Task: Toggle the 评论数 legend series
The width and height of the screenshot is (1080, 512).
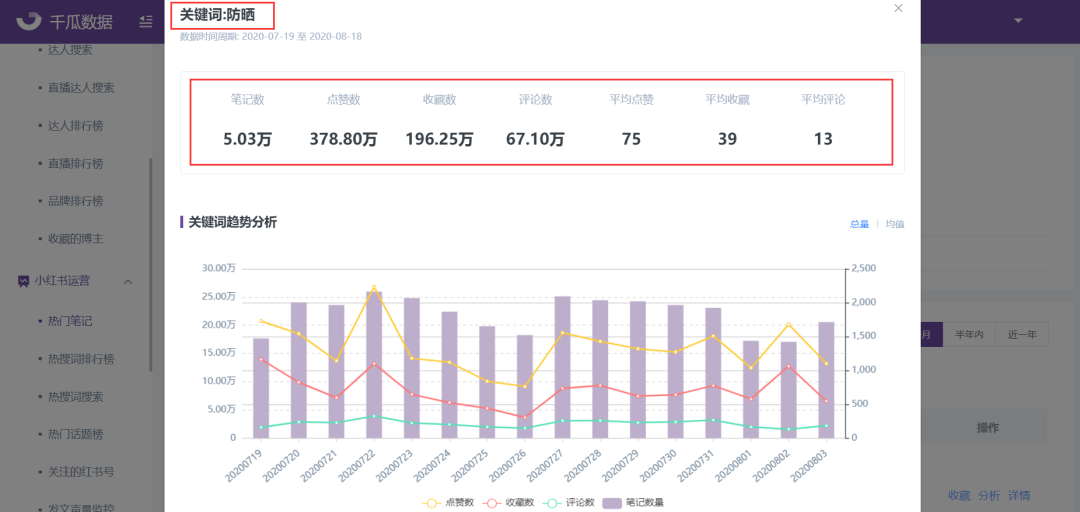Action: point(569,502)
